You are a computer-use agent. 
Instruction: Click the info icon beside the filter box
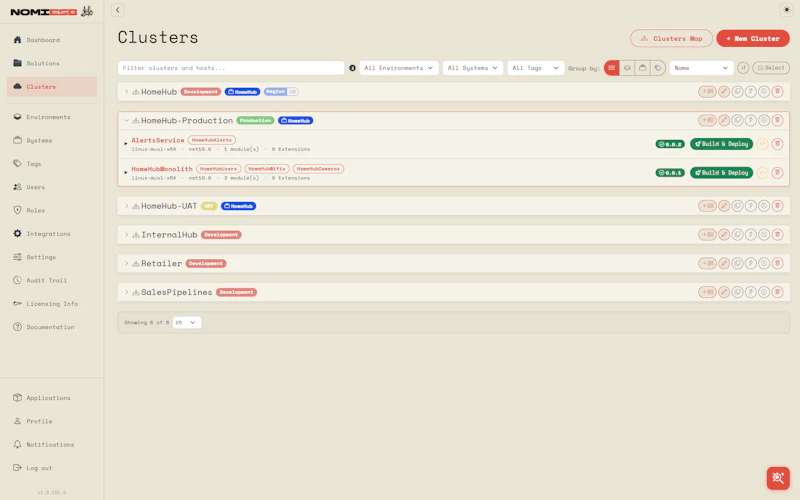[x=352, y=68]
